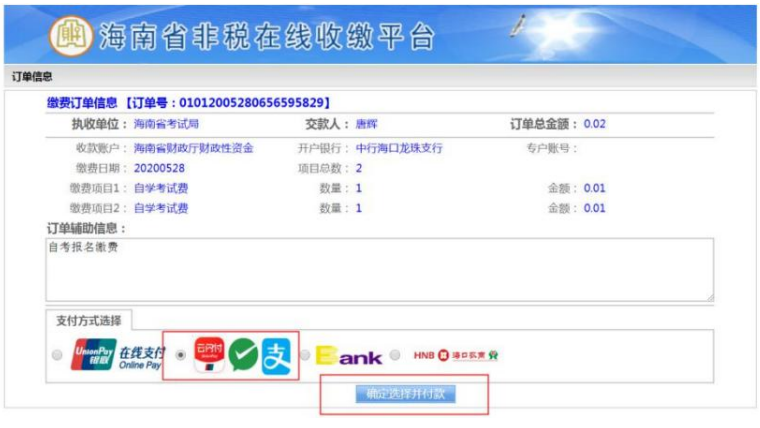Click the HNB Haikou bank logo

coord(456,356)
